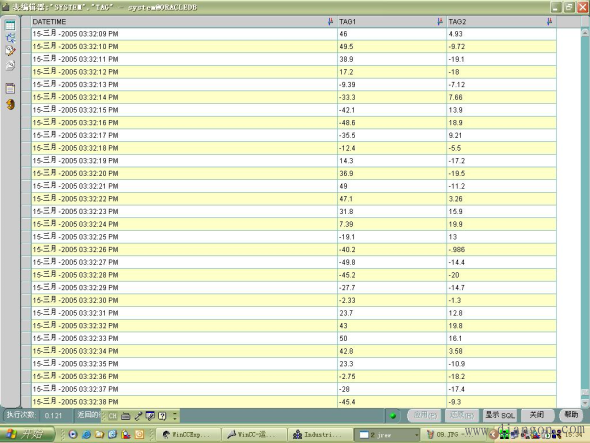Select TAG1 cell with value 7.39
The image size is (590, 443).
point(392,224)
